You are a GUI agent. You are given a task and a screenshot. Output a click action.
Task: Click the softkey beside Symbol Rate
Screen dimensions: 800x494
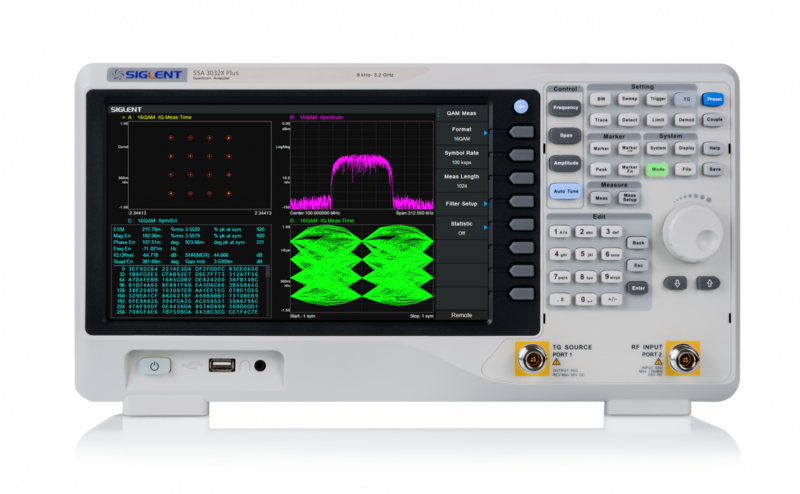point(521,155)
